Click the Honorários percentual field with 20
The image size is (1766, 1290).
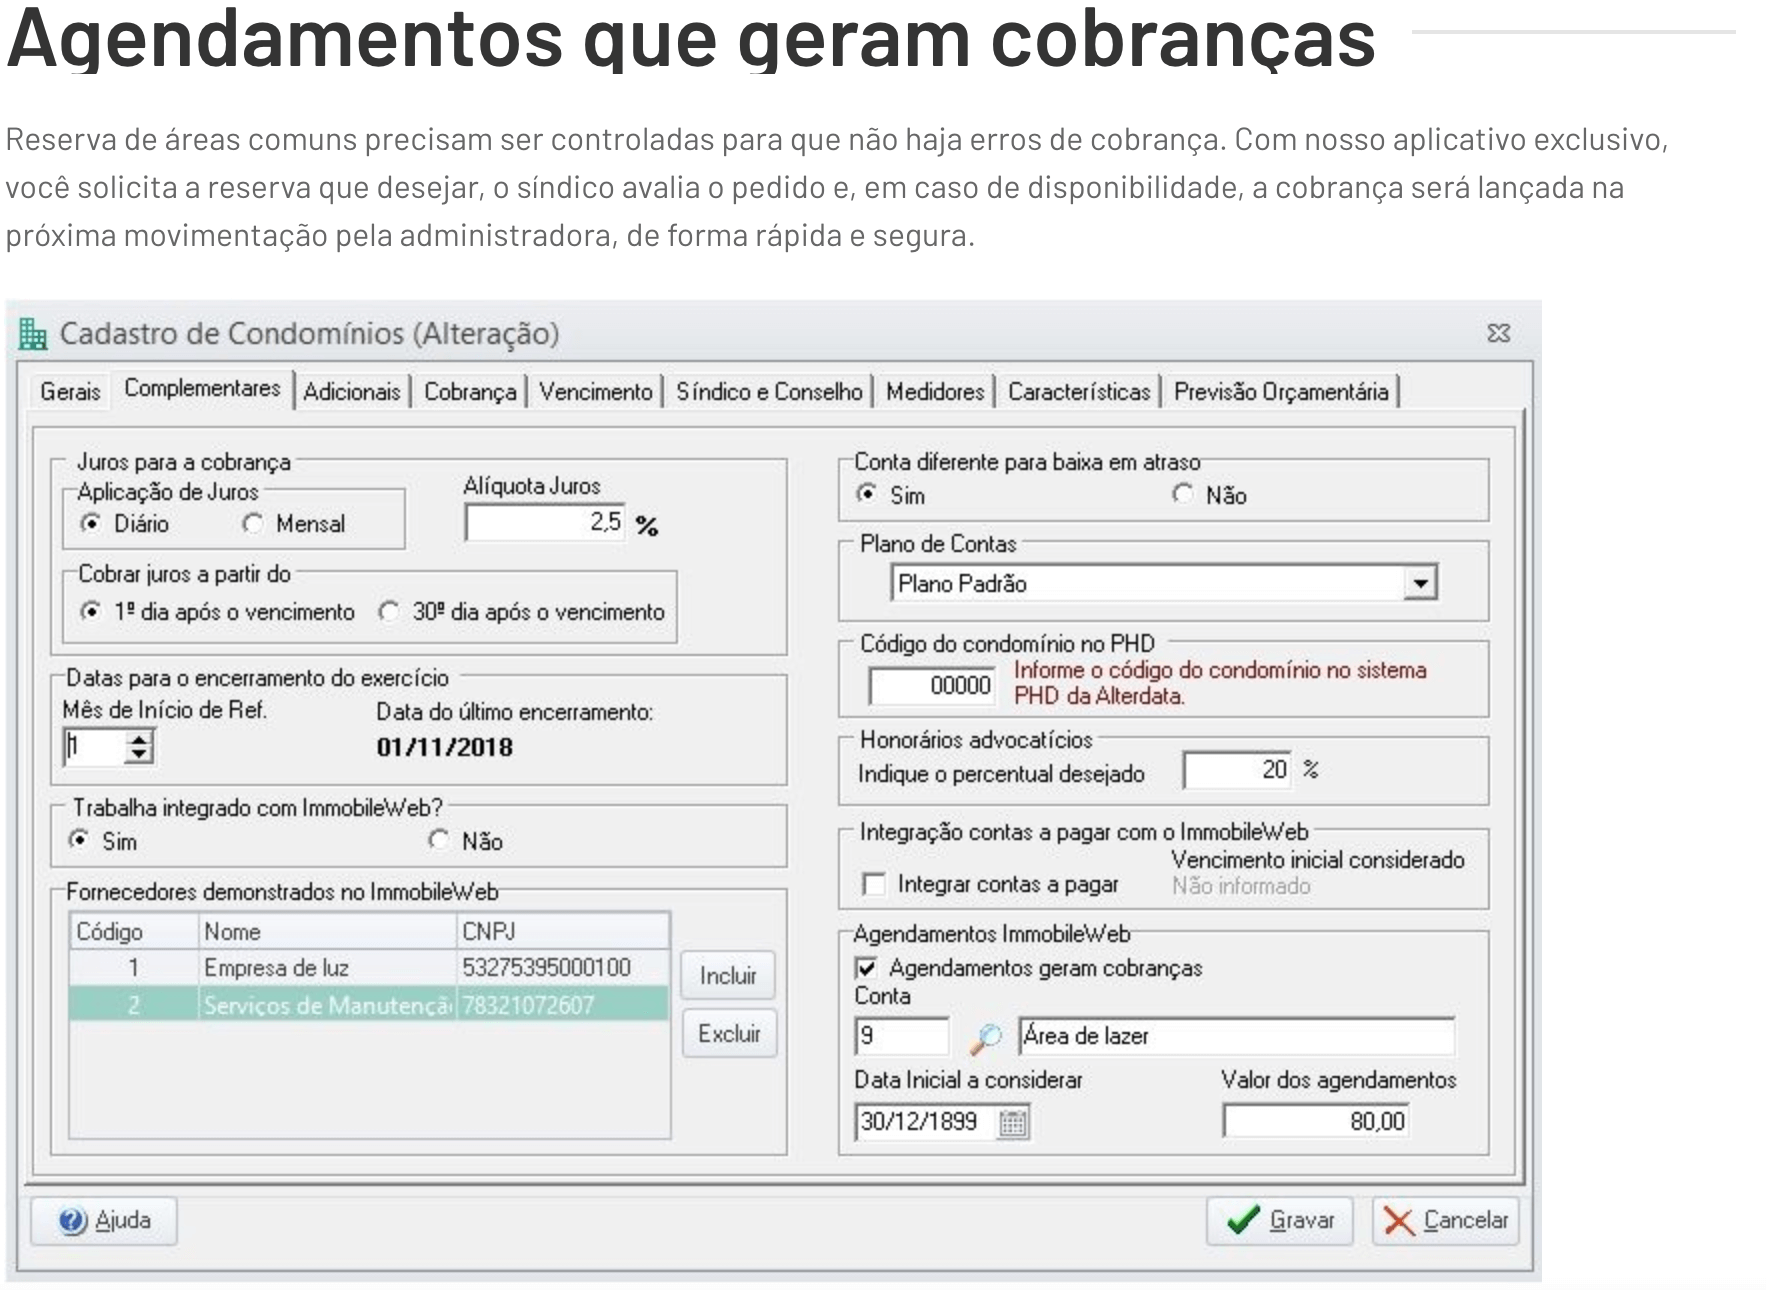[1237, 770]
